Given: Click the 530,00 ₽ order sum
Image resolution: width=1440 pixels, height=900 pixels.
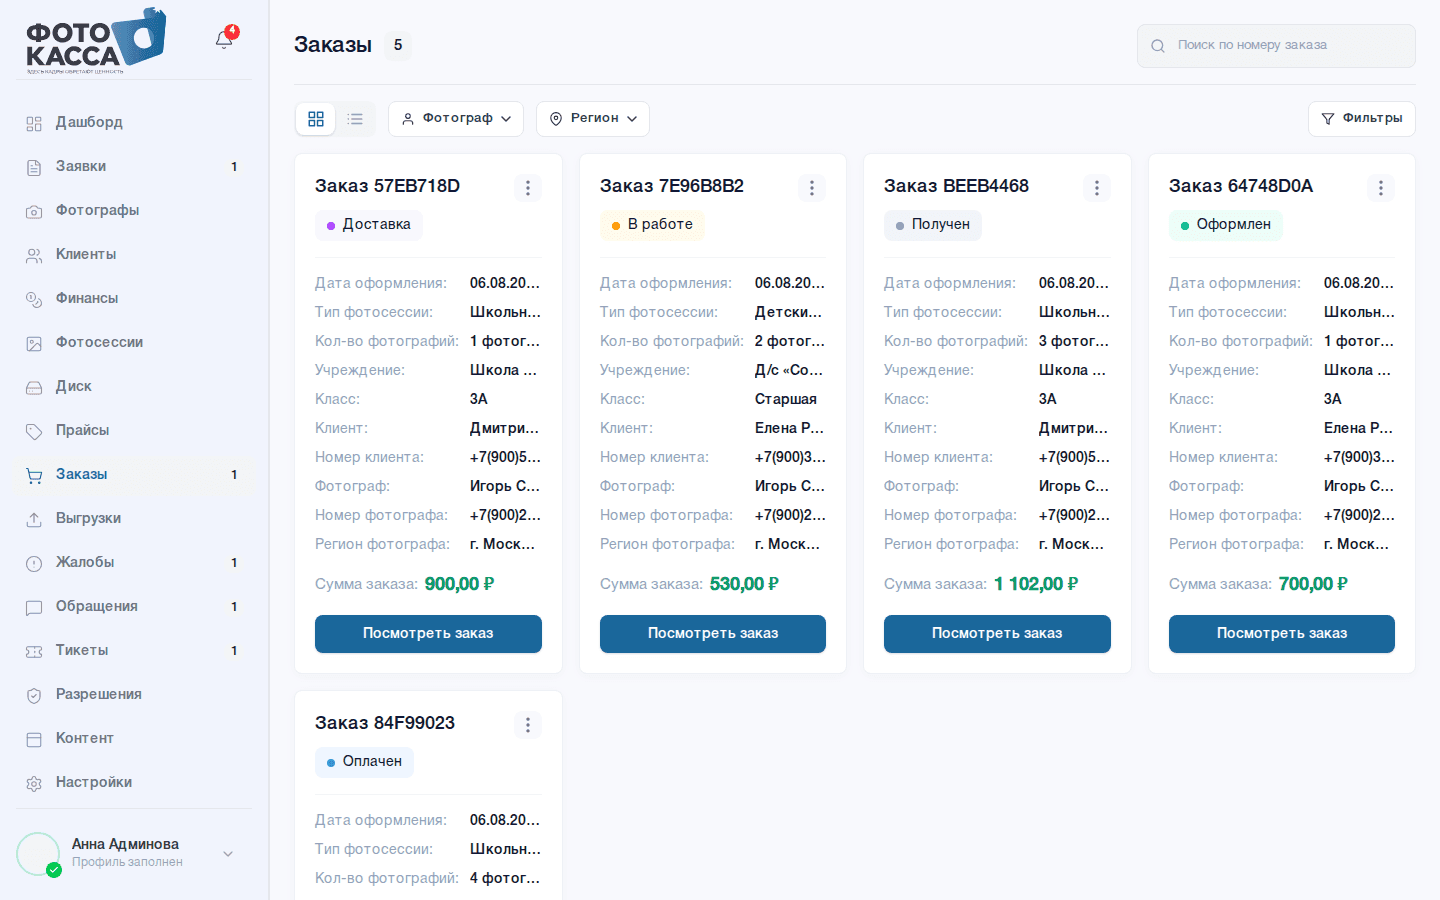Looking at the screenshot, I should [744, 584].
